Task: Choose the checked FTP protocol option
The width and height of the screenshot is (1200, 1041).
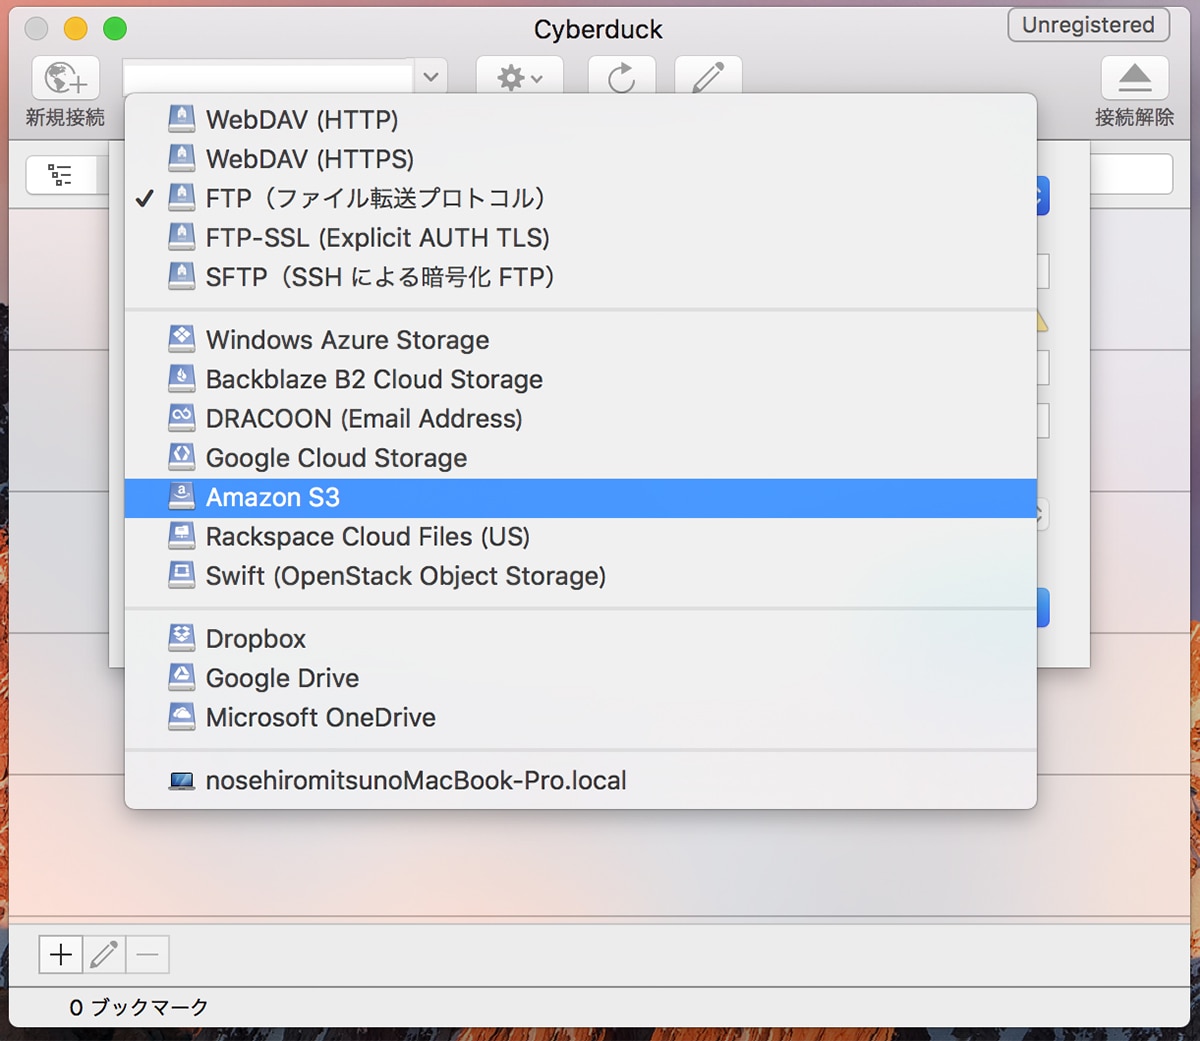Action: click(375, 198)
